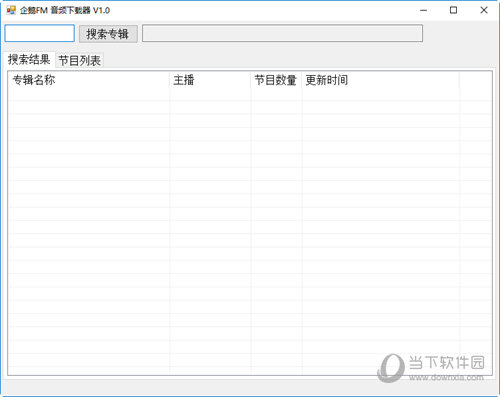
Task: Close the 企鹅FM downloader window
Action: [x=484, y=10]
